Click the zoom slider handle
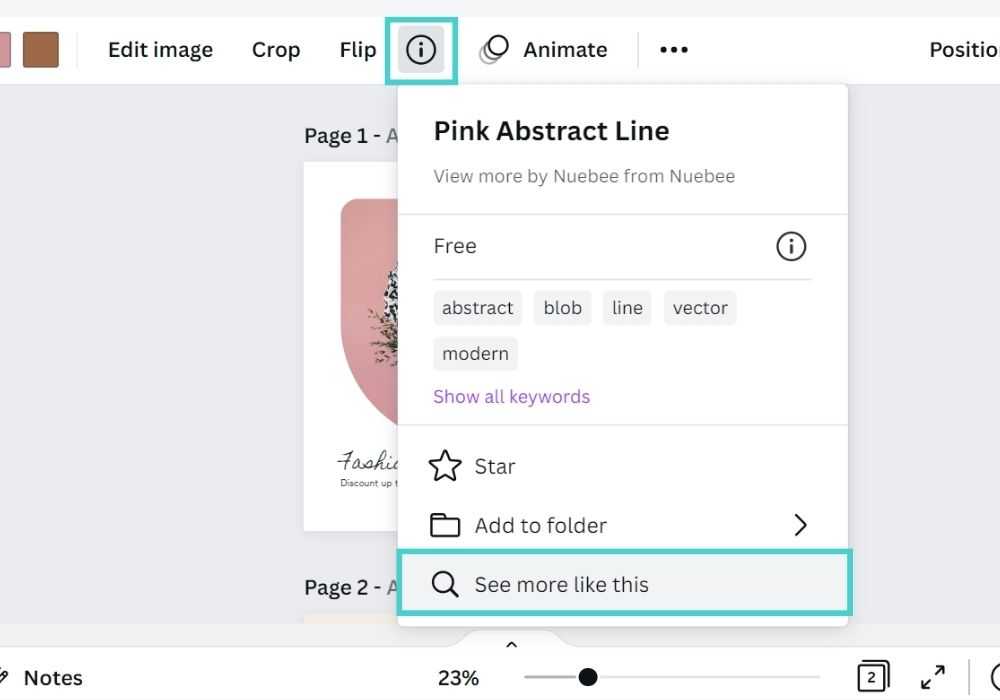1000x700 pixels. [x=588, y=677]
